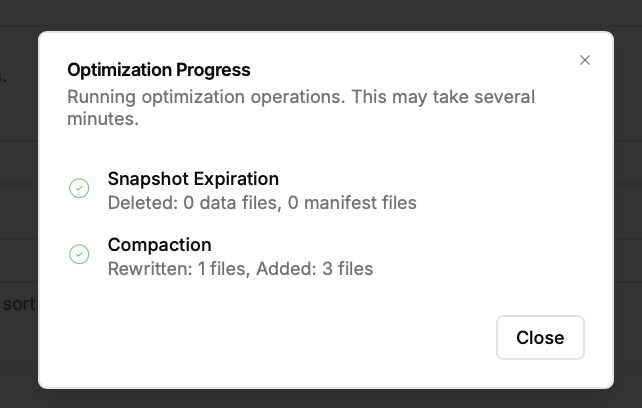642x408 pixels.
Task: Click the Compaction green checkmark icon
Action: click(x=79, y=254)
